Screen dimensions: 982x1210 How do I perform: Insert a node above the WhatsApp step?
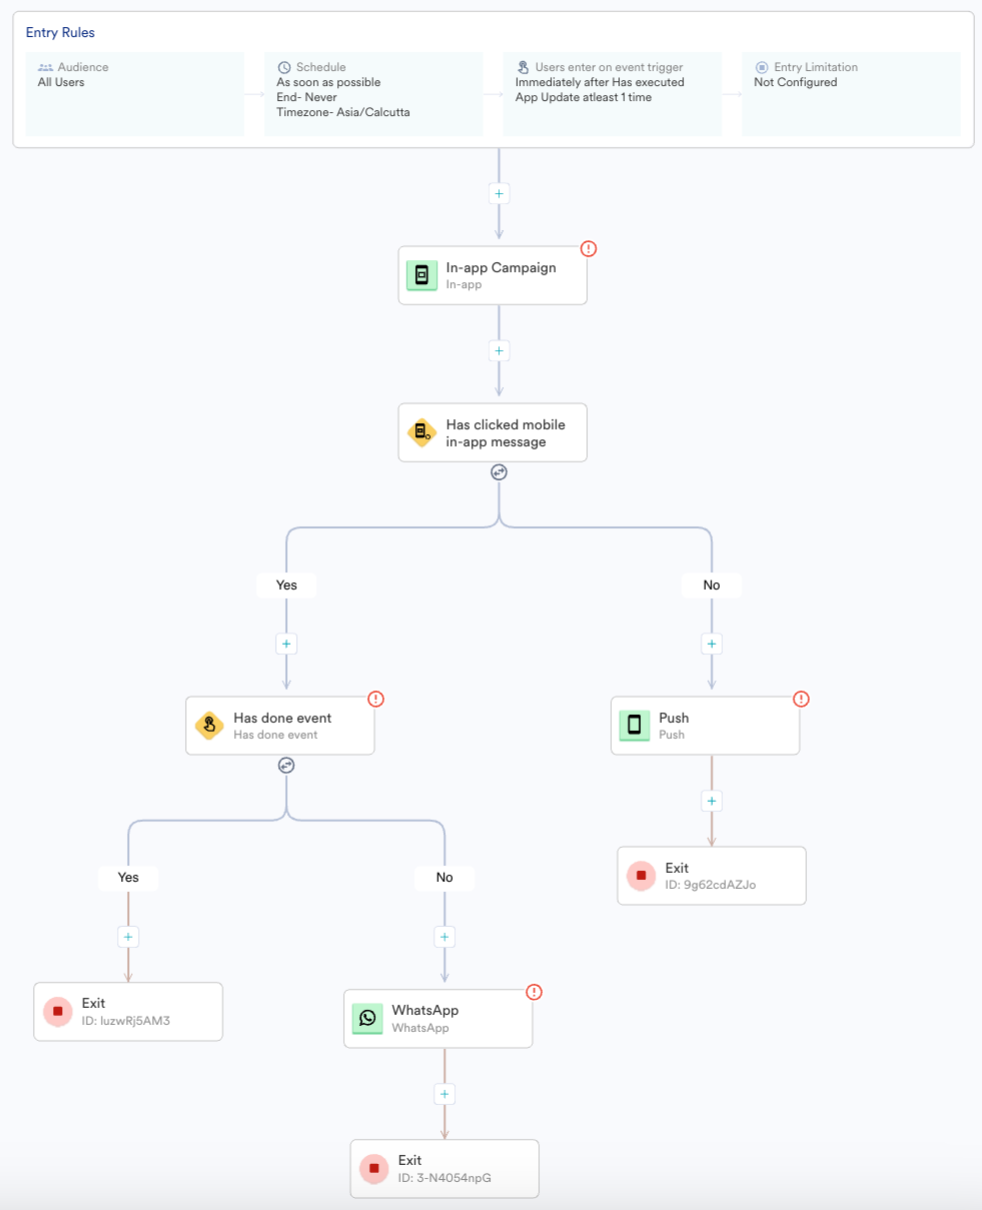click(x=445, y=937)
